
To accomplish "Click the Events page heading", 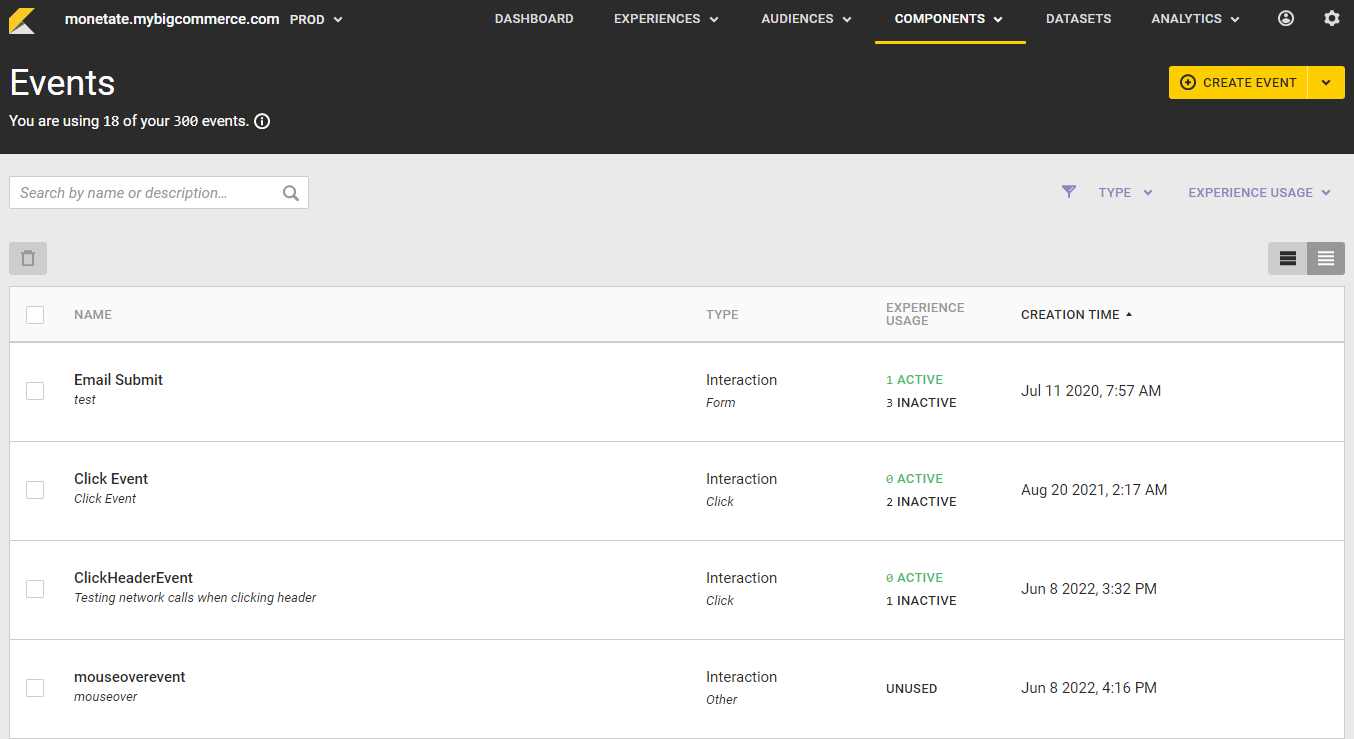I will 63,83.
